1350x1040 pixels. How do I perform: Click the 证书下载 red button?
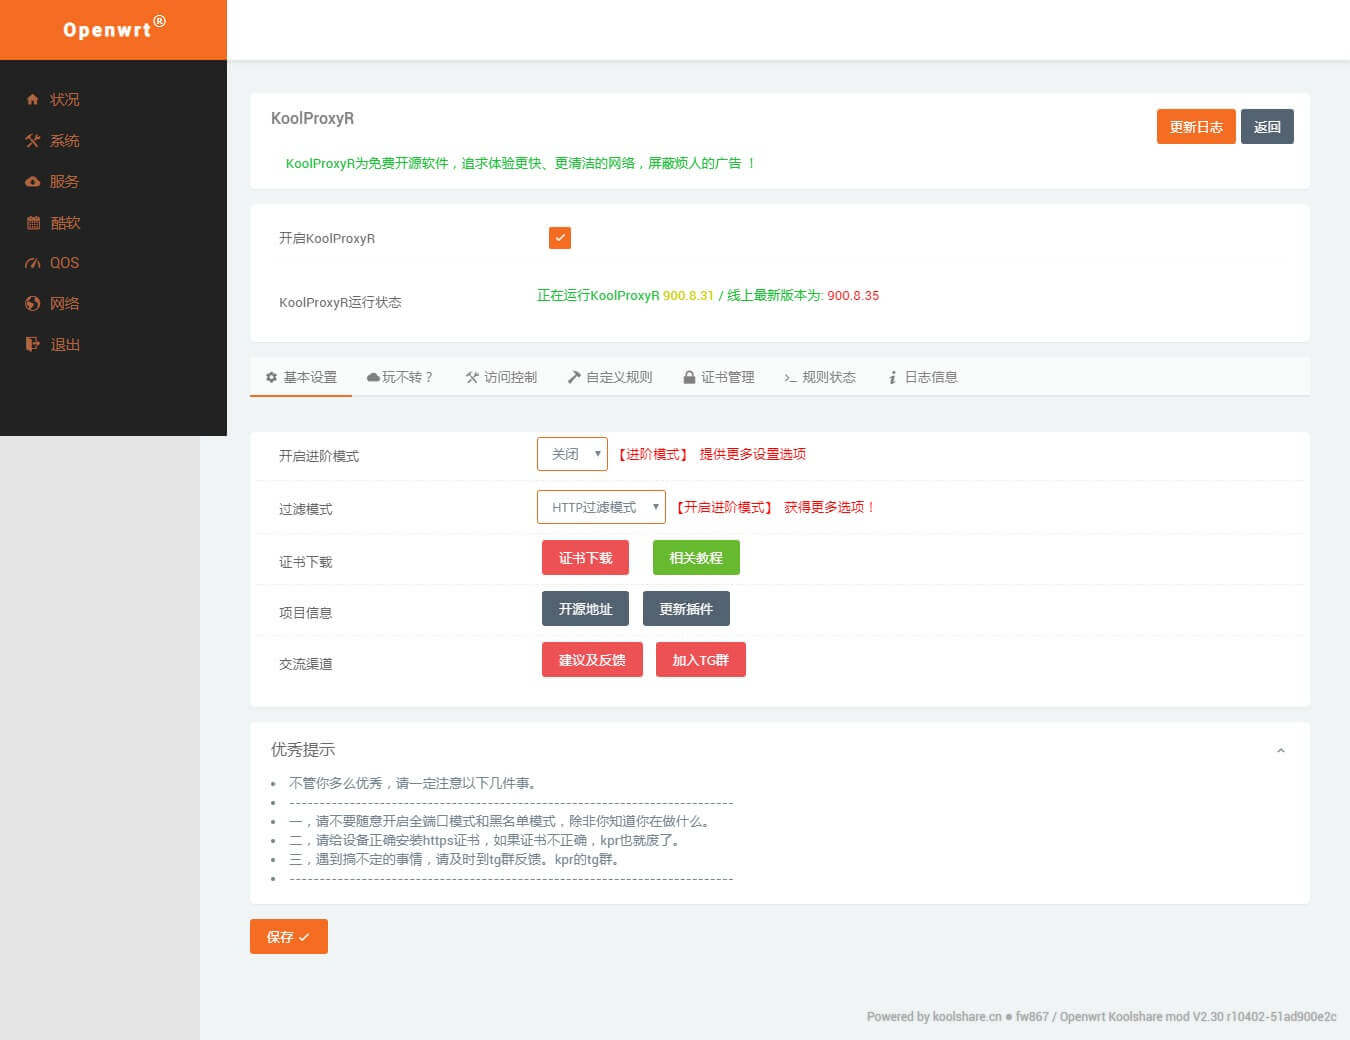pos(585,558)
